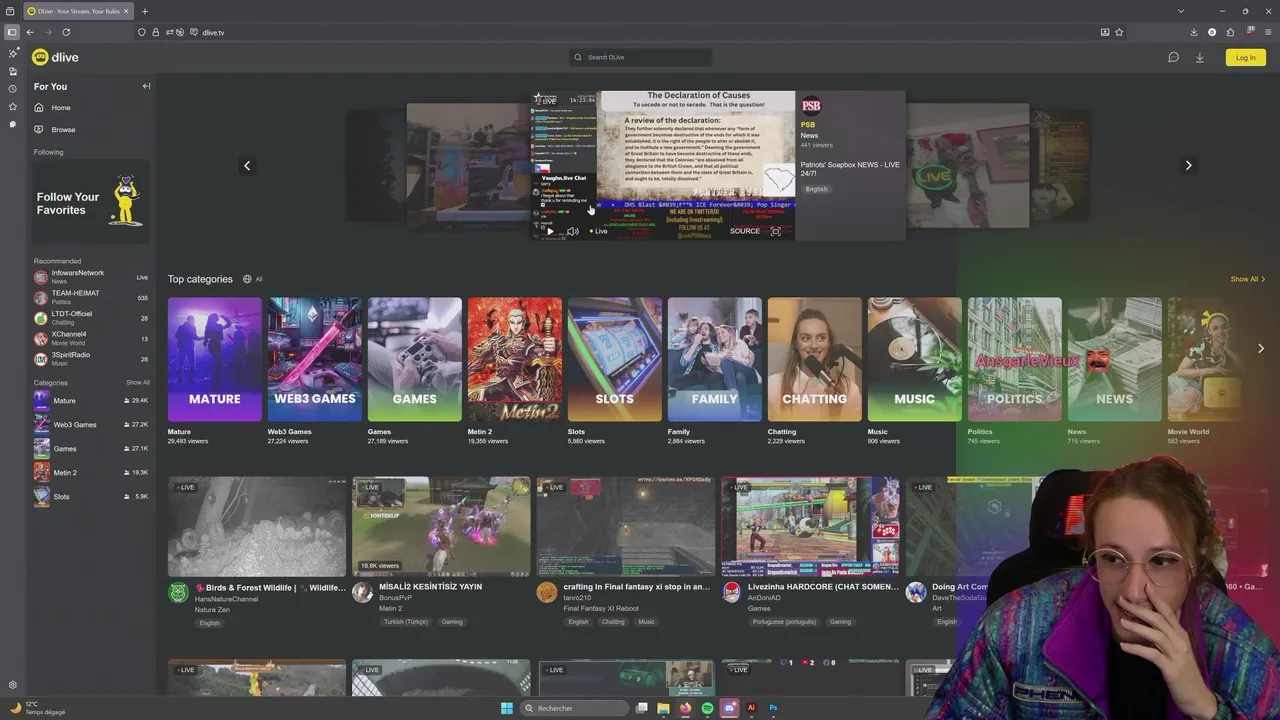Select Metin 2 in the sidebar Categories

pos(91,472)
